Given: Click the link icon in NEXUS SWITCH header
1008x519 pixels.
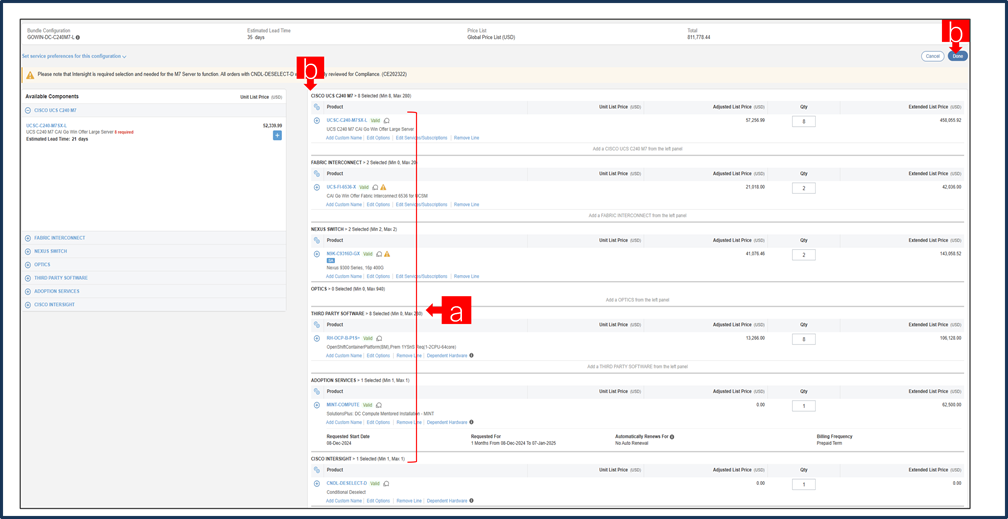Looking at the screenshot, I should point(317,240).
